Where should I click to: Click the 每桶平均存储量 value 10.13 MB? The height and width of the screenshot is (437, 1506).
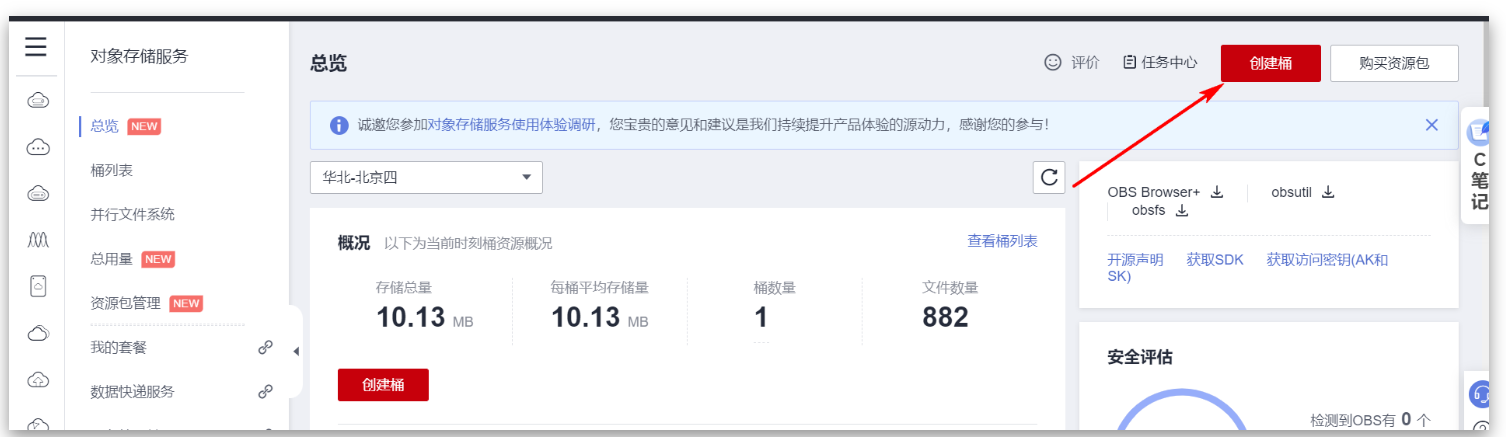[x=599, y=318]
